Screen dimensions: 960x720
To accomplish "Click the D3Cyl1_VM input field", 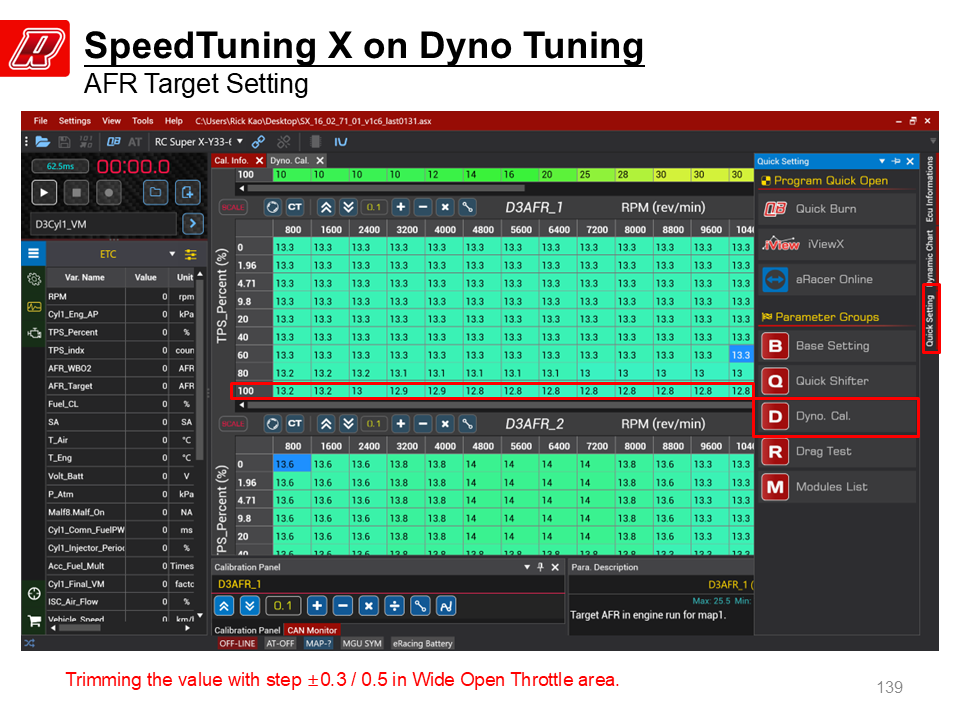I will coord(103,224).
